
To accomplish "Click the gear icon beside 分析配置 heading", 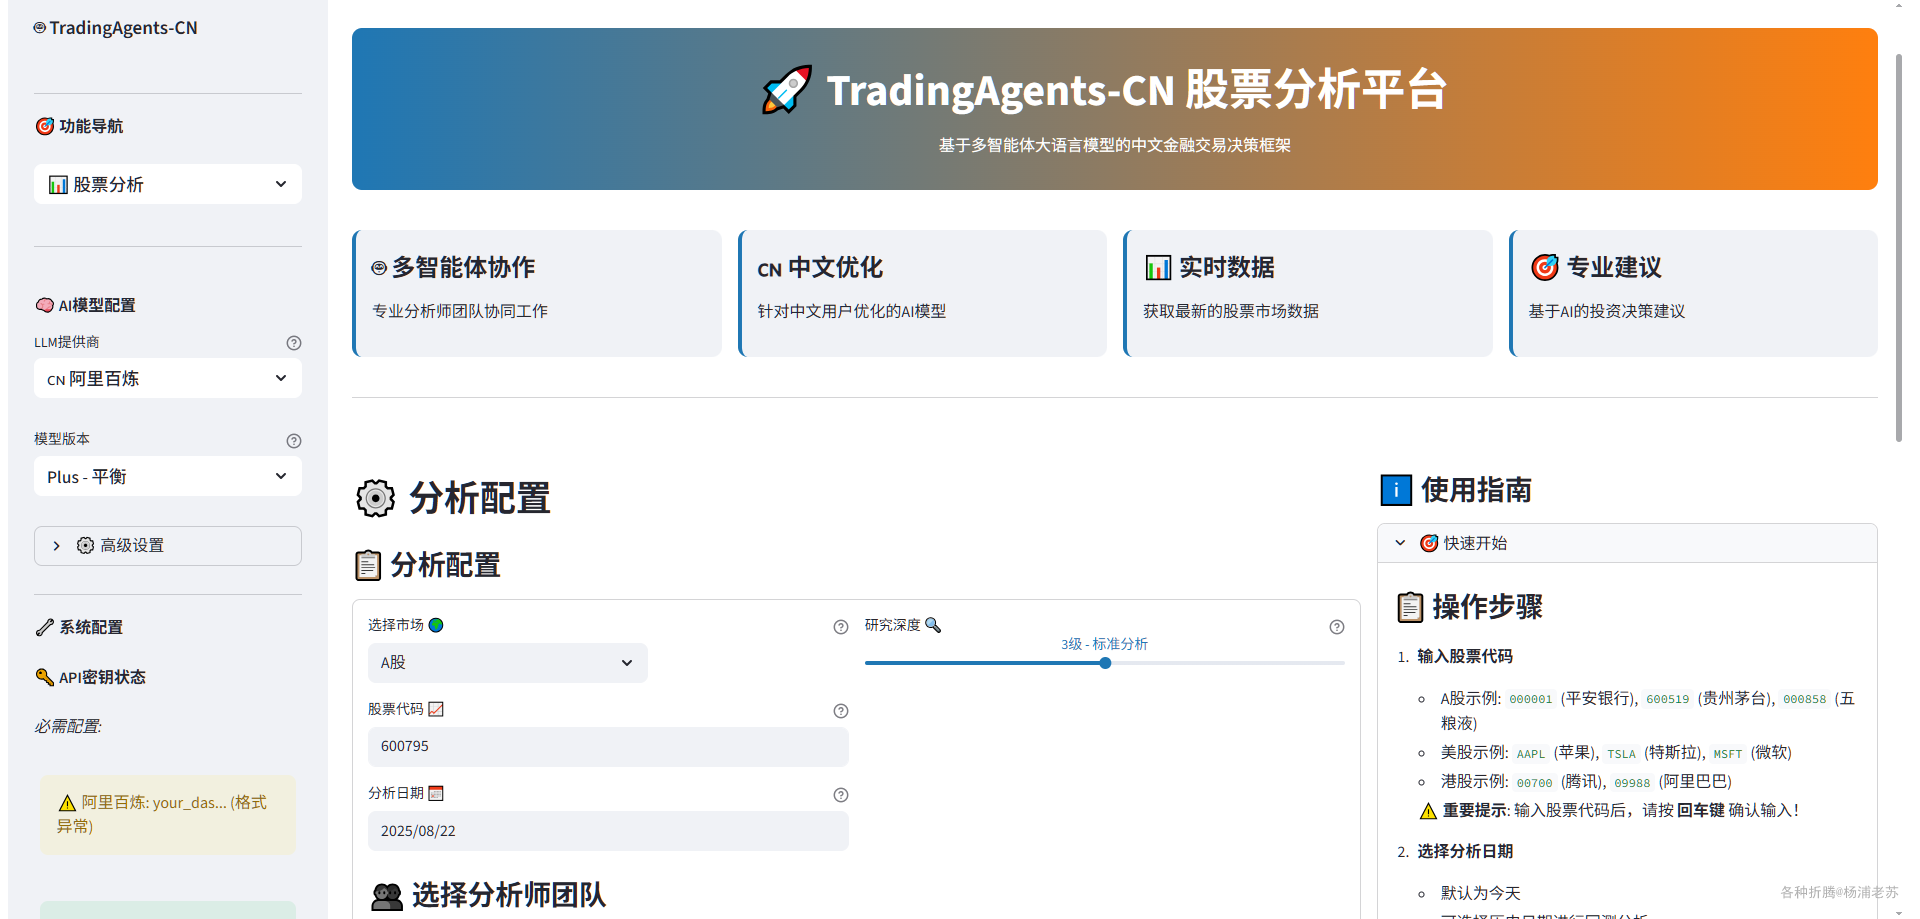I will click(376, 498).
